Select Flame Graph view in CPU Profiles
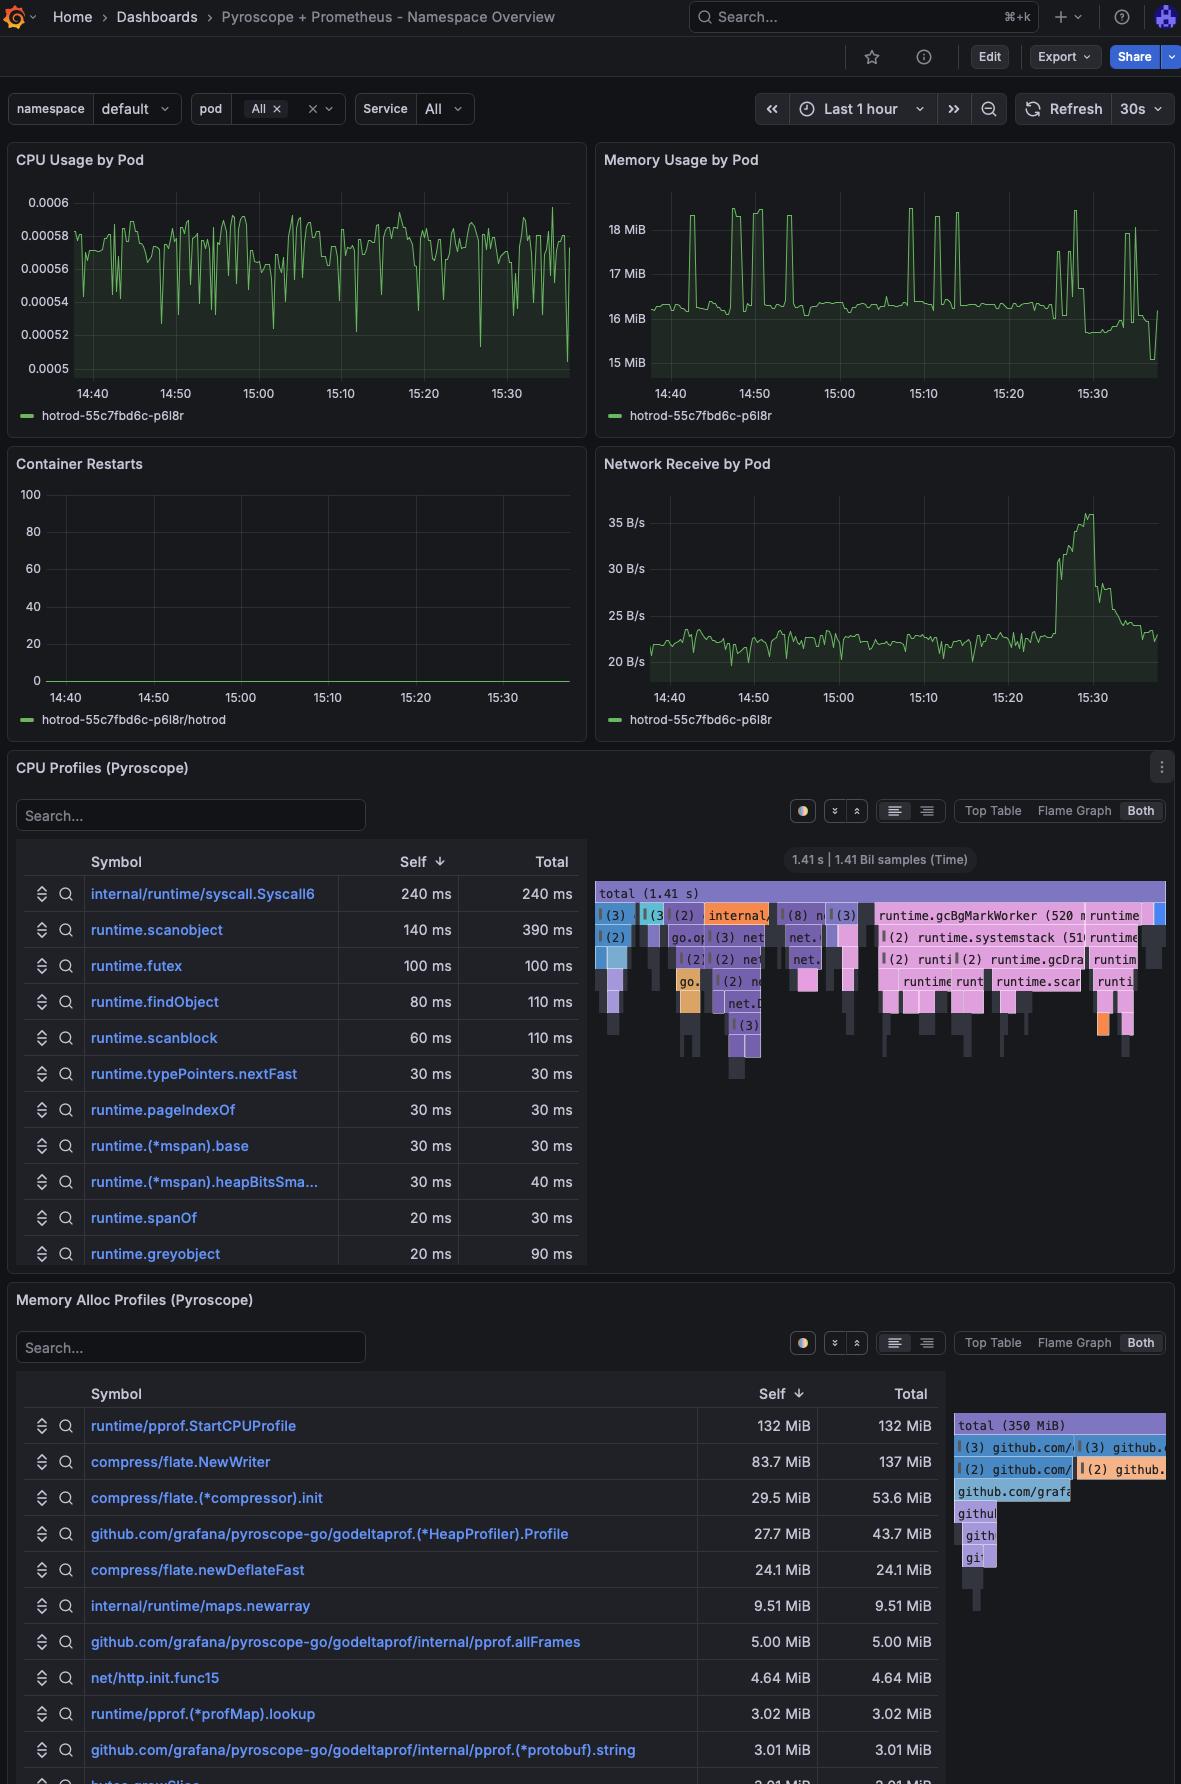The image size is (1181, 1784). point(1074,811)
